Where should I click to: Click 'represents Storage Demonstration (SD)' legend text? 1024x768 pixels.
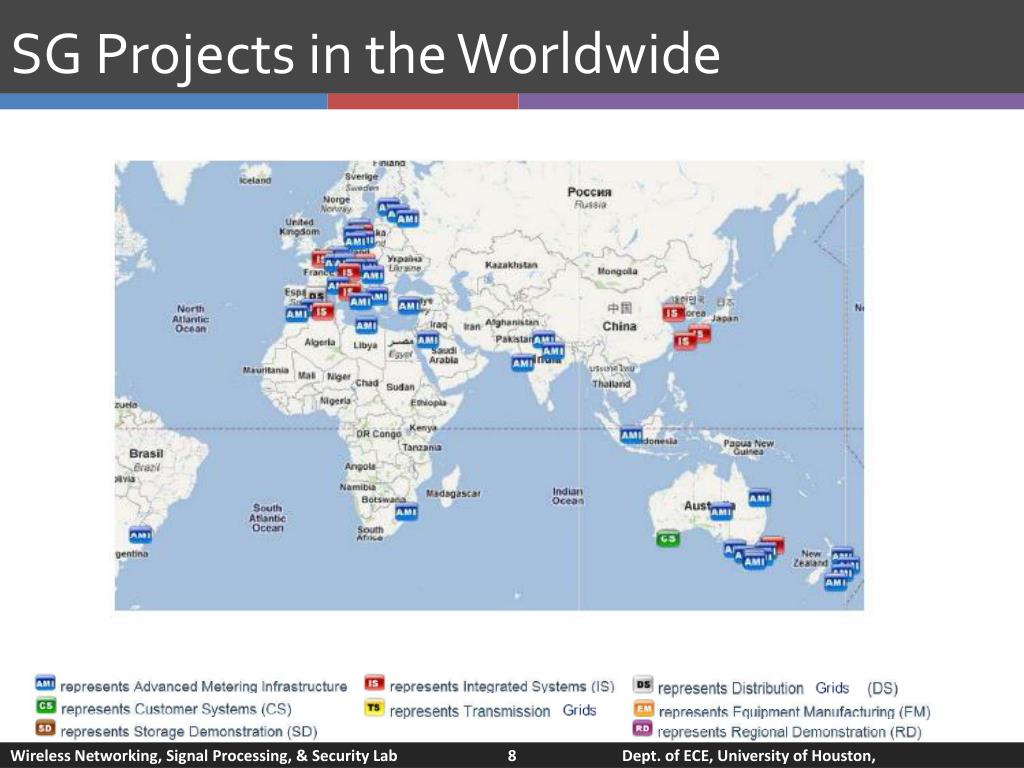tap(189, 731)
